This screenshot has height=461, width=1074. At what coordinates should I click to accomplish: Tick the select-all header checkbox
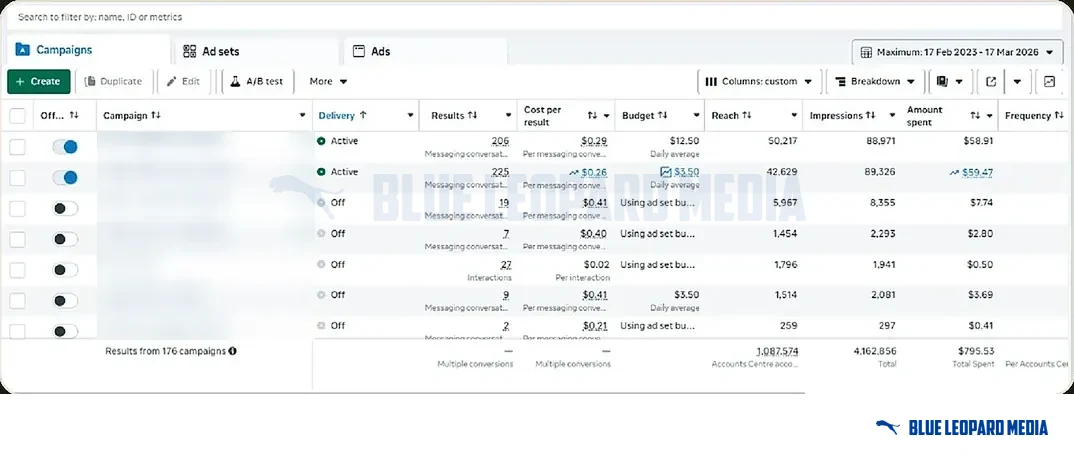(x=17, y=116)
